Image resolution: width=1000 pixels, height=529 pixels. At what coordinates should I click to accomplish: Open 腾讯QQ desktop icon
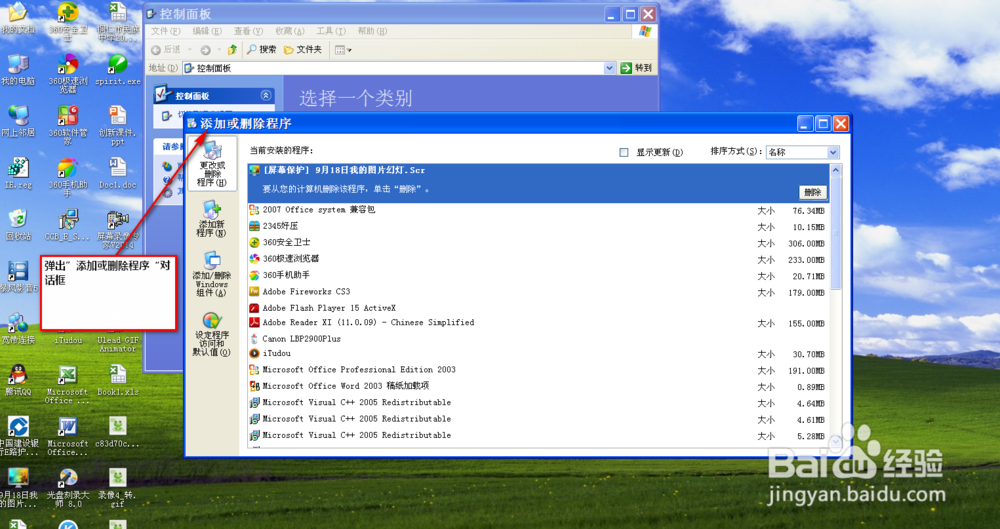pyautogui.click(x=18, y=380)
